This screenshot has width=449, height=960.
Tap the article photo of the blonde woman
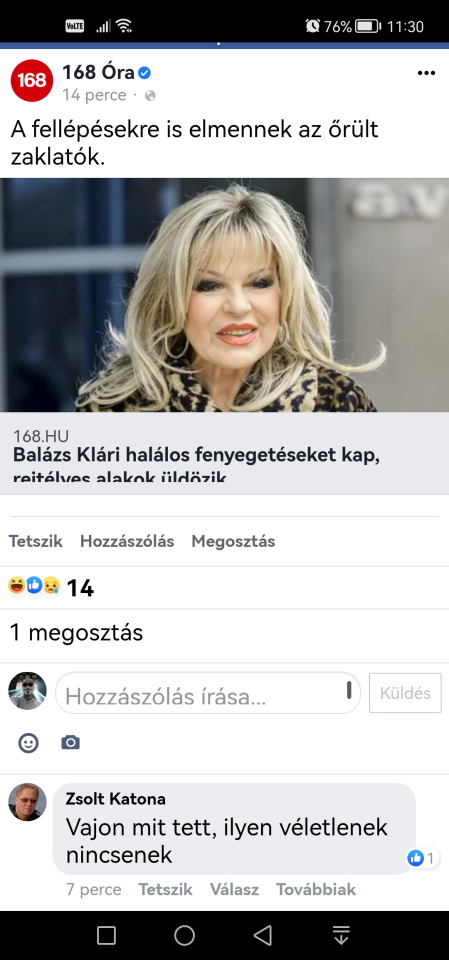tap(224, 294)
